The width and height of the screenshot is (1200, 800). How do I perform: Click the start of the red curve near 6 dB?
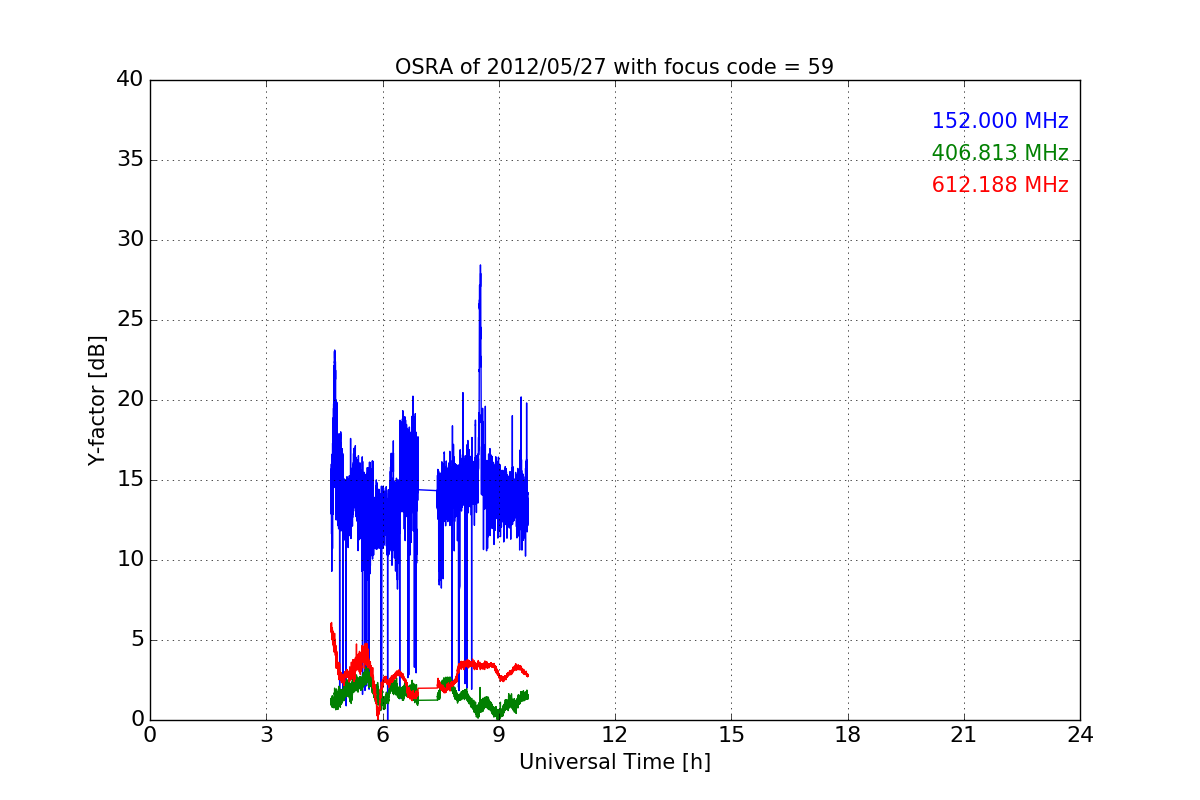331,625
